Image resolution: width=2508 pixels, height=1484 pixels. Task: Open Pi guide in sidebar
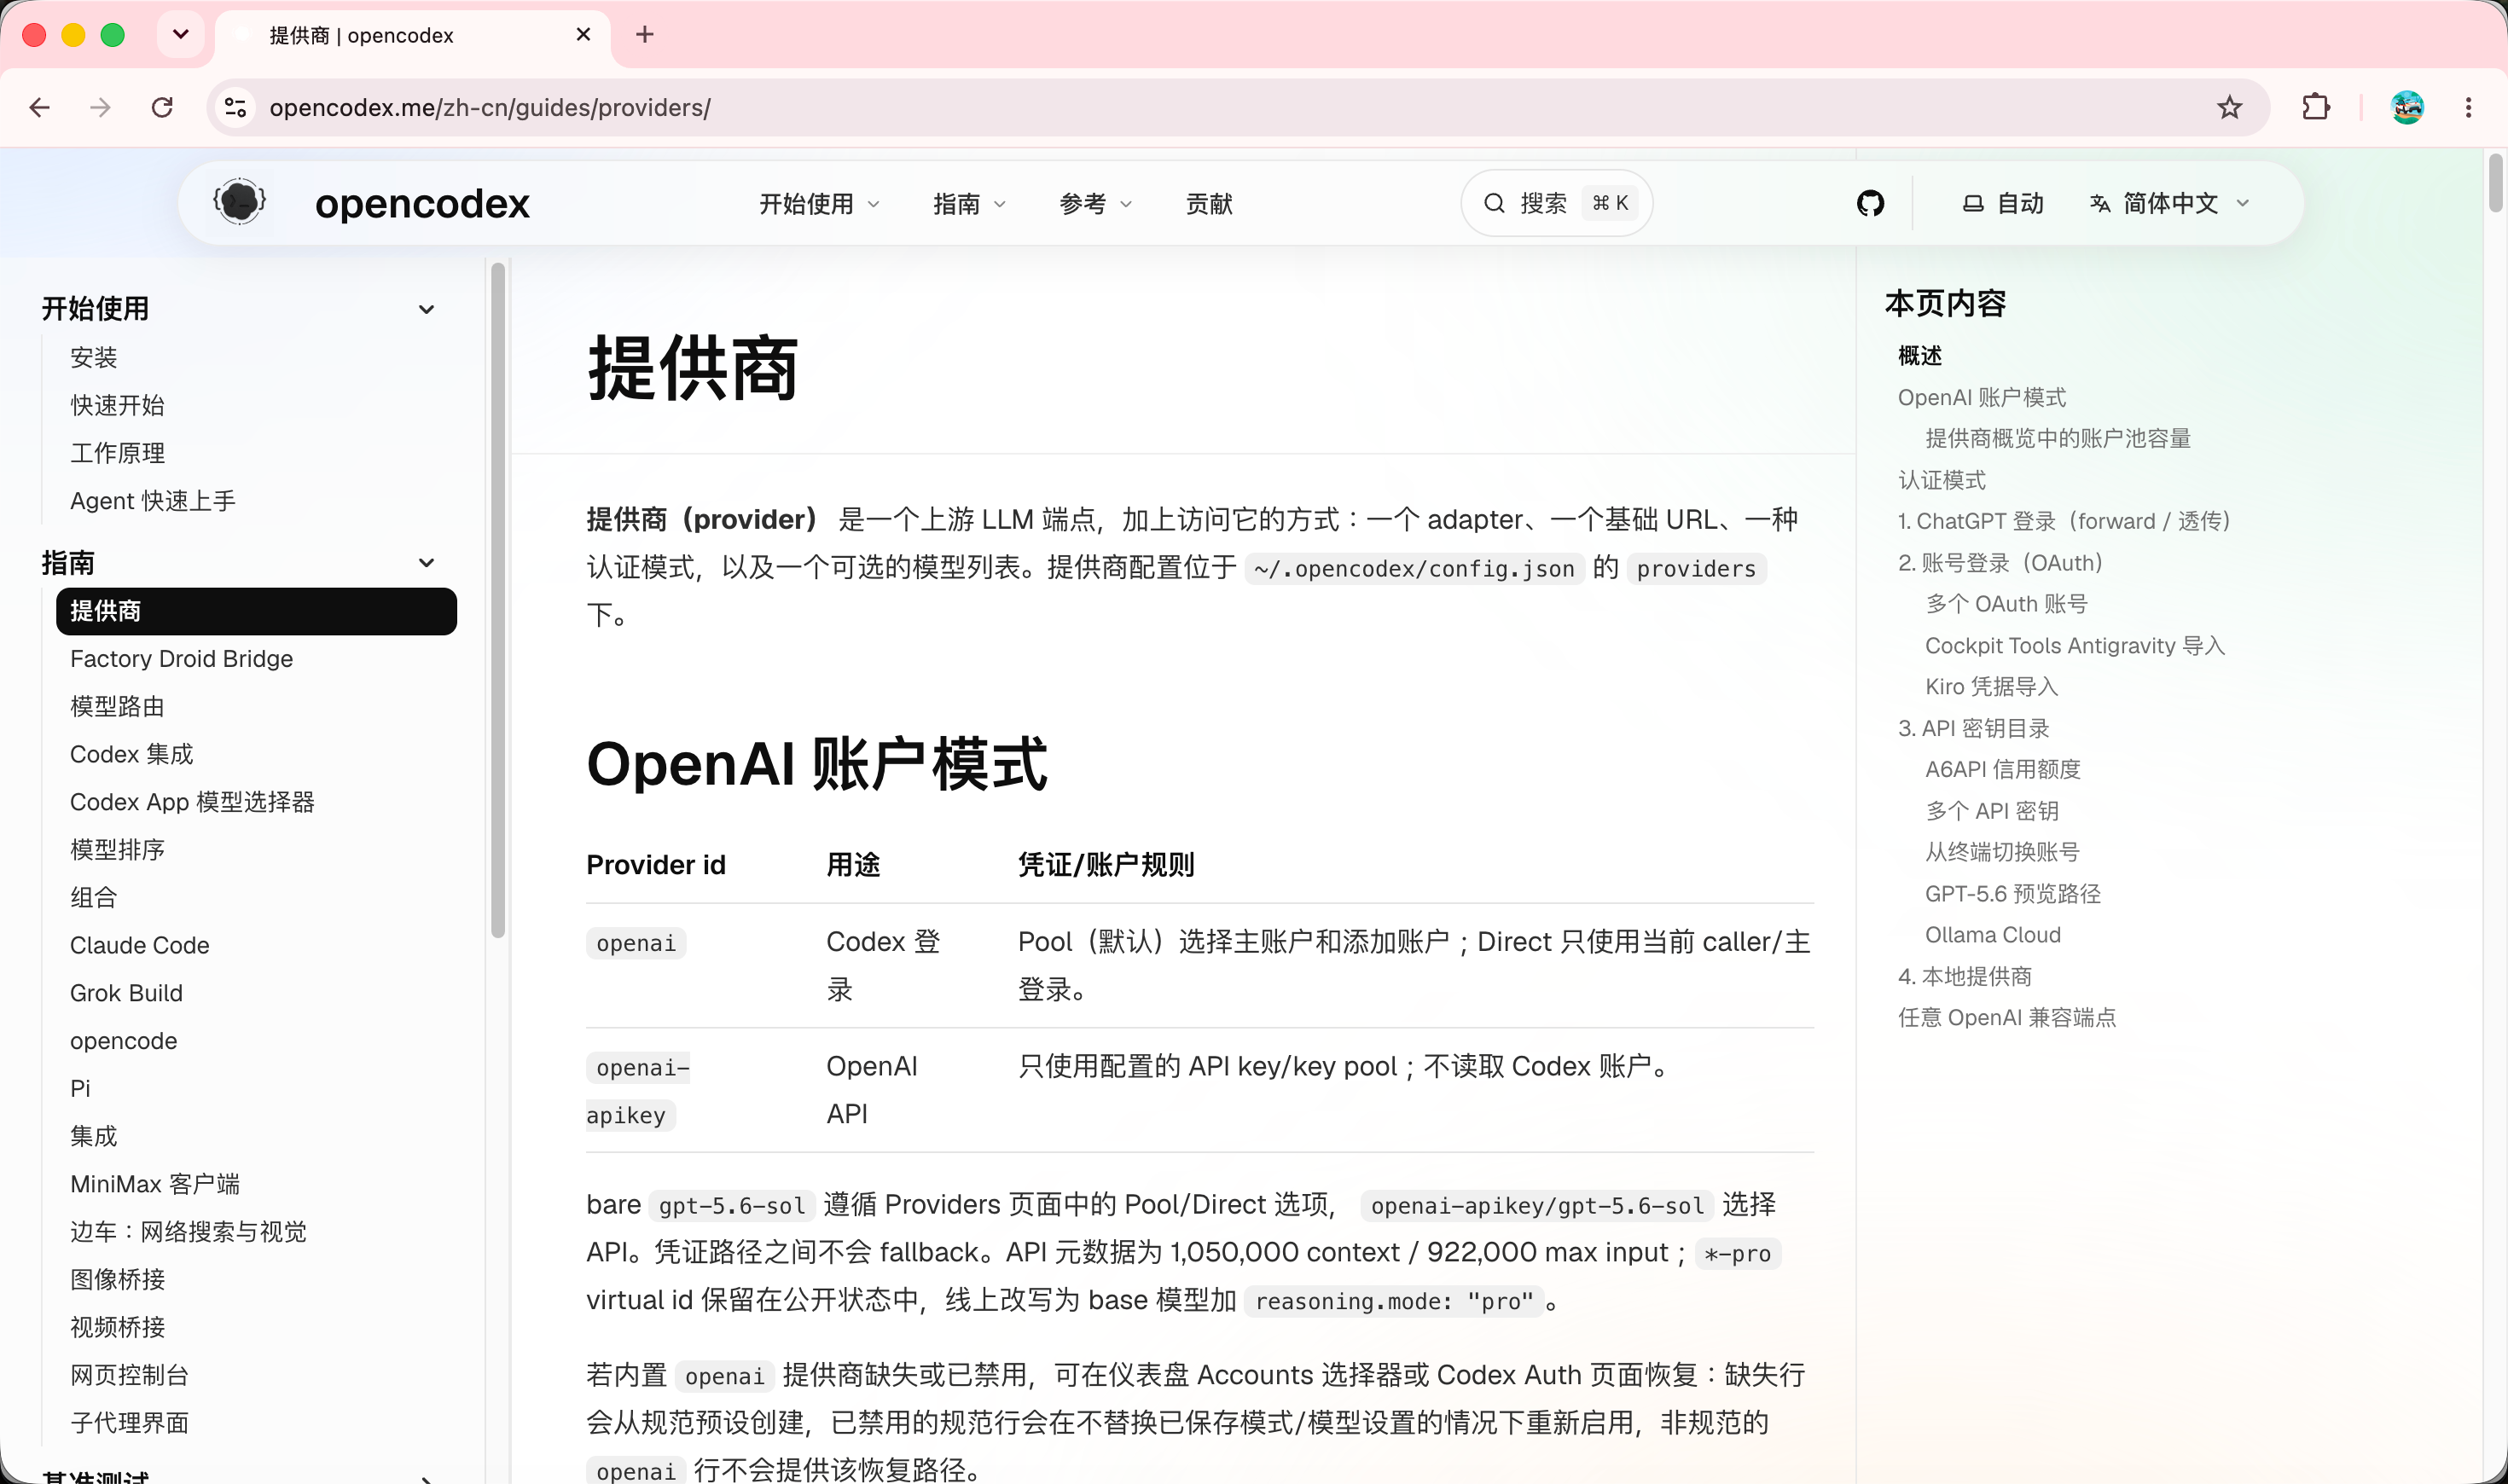pos(80,1088)
